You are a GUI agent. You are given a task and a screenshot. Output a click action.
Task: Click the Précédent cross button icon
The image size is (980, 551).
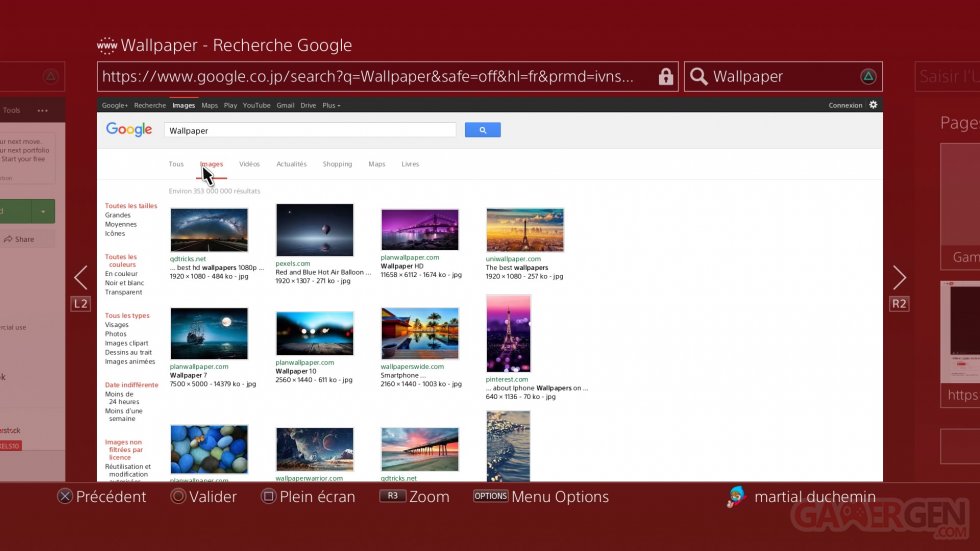[64, 497]
